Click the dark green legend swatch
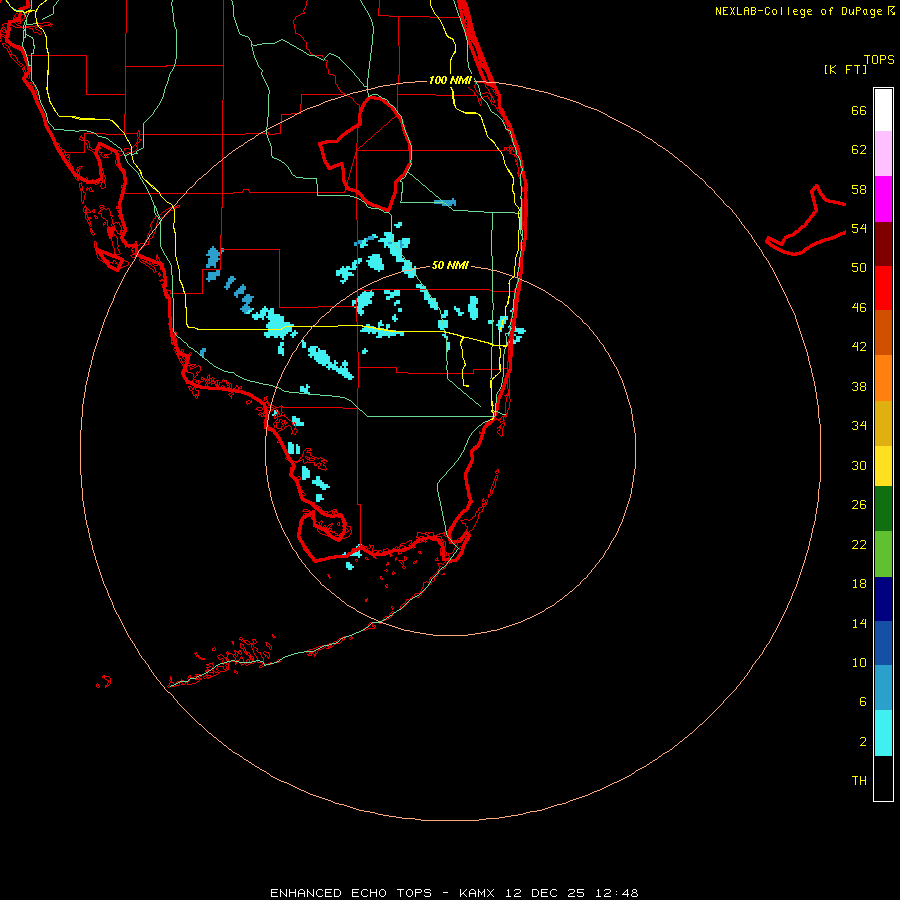900x900 pixels. click(883, 509)
